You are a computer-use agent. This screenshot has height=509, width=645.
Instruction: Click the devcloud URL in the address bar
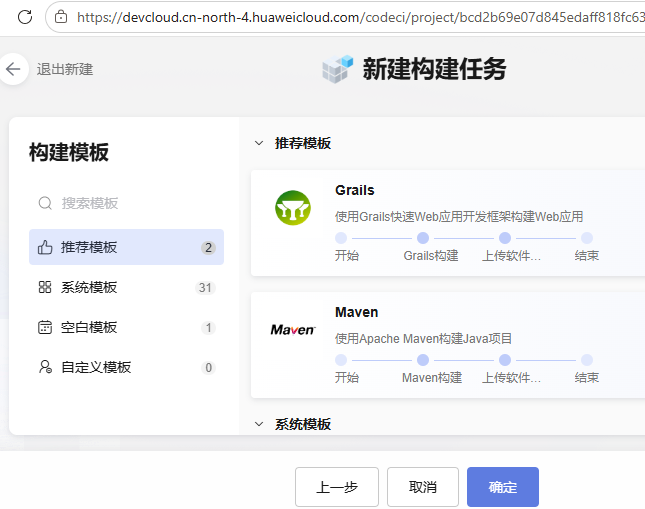[360, 17]
